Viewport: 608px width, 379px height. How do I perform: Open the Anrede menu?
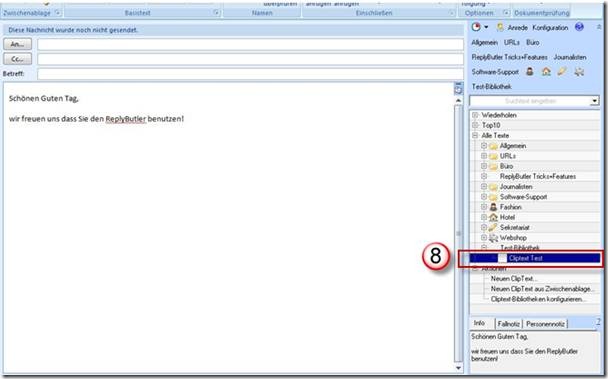coord(518,28)
